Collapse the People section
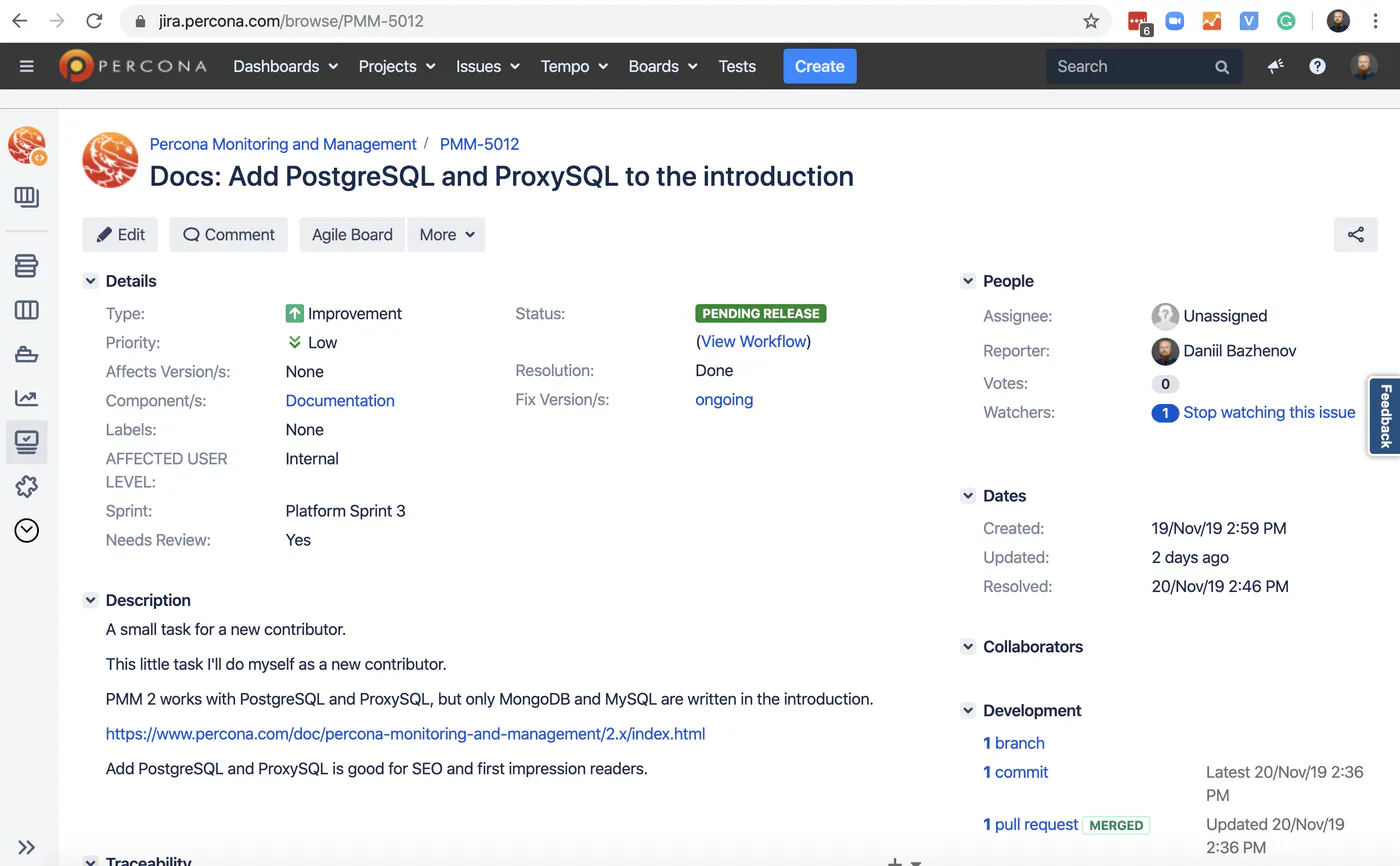The width and height of the screenshot is (1400, 866). click(968, 281)
